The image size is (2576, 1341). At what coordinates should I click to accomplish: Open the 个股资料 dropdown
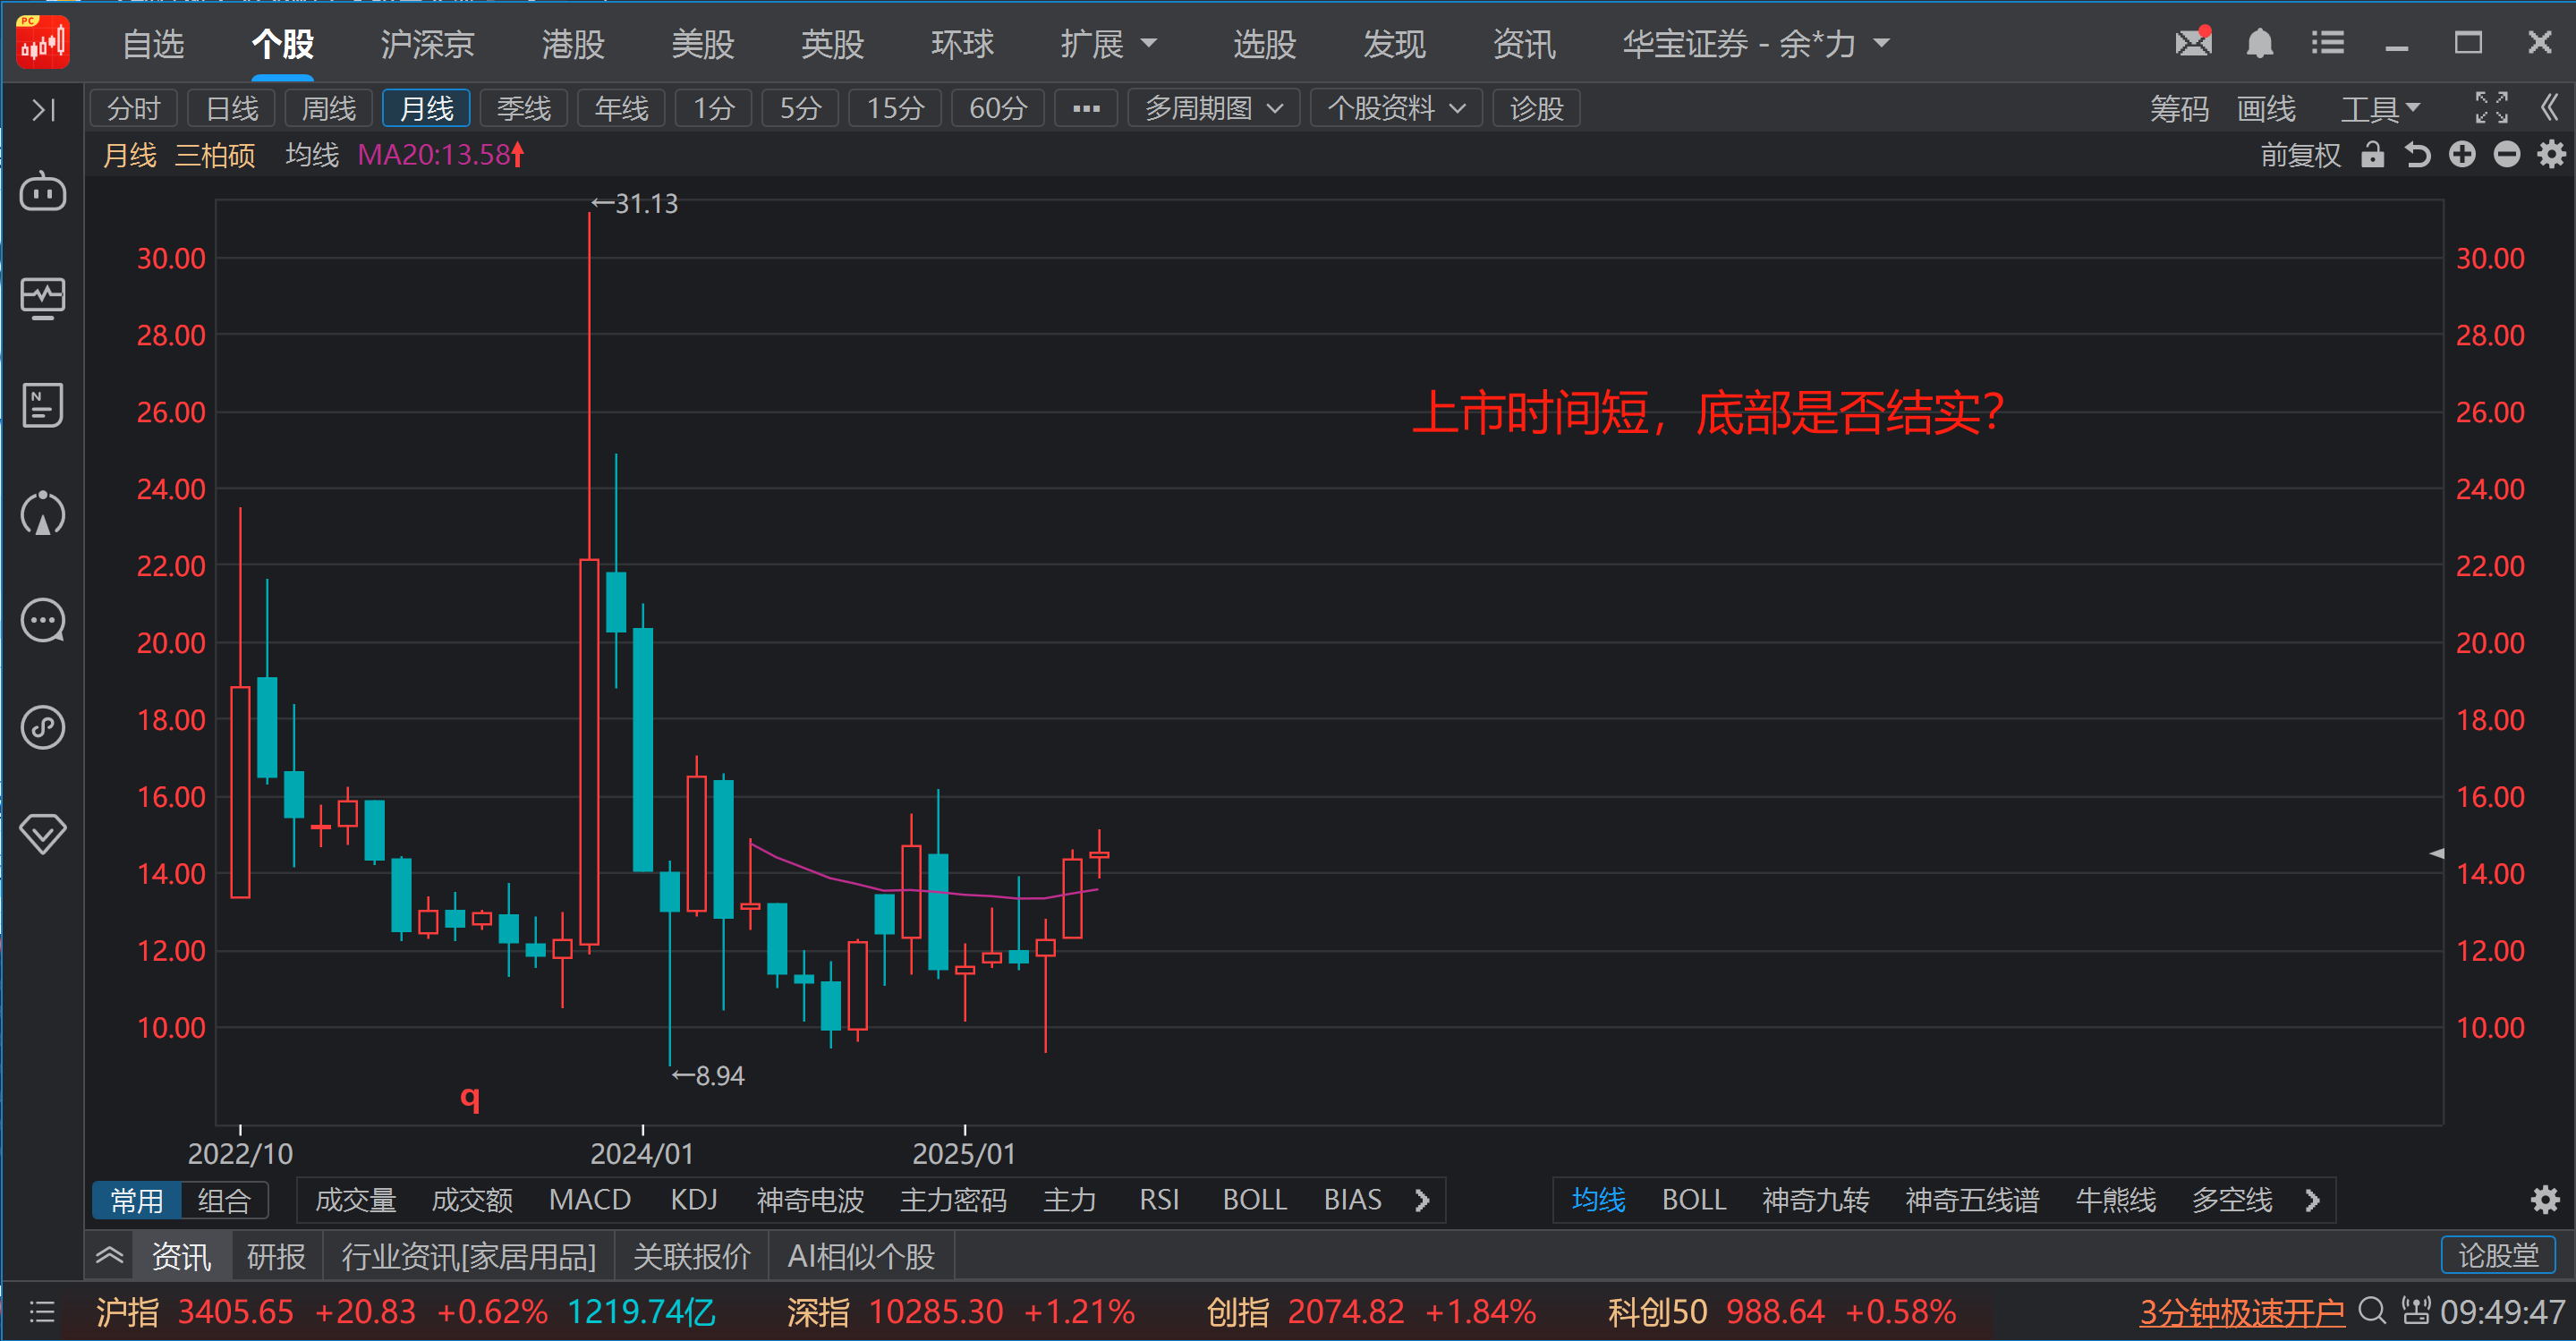pyautogui.click(x=1396, y=108)
